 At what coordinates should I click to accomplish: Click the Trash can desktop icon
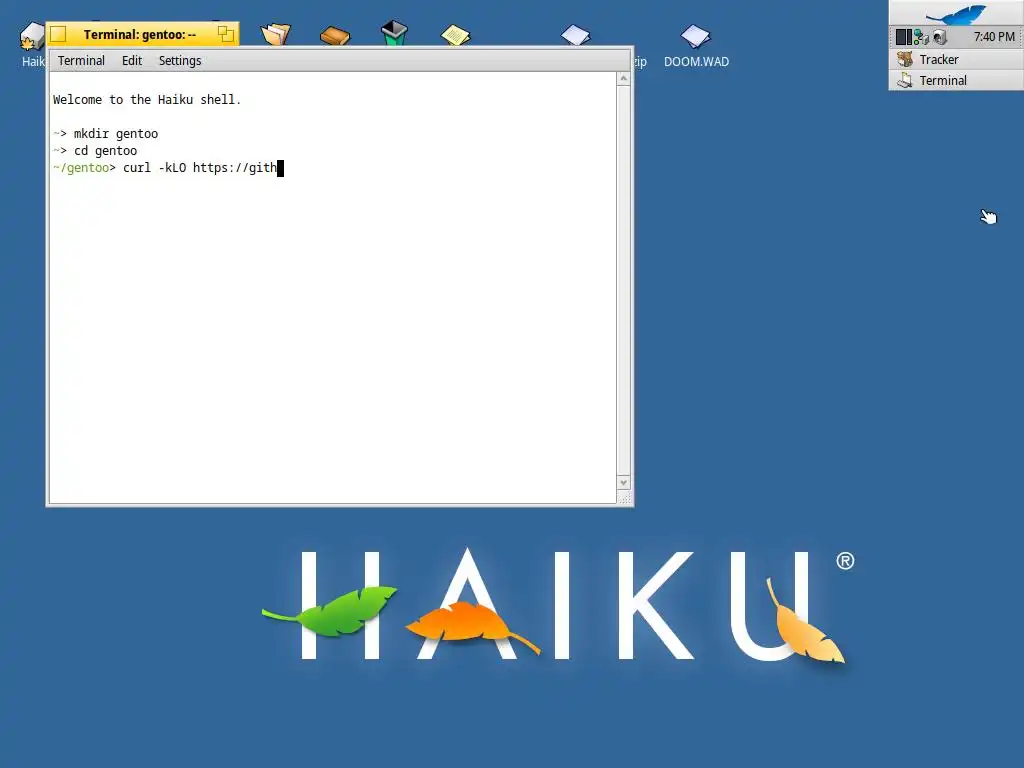(394, 33)
